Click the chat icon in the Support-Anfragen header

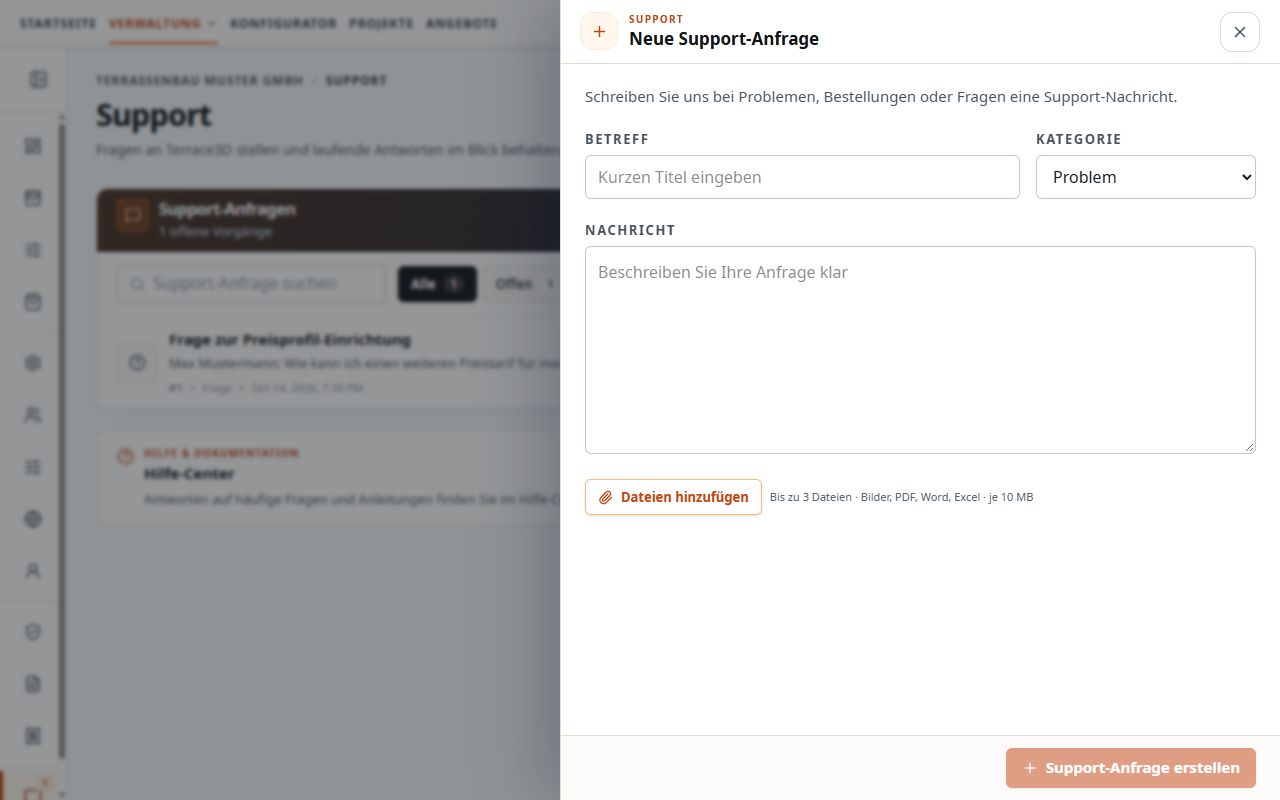pos(132,215)
